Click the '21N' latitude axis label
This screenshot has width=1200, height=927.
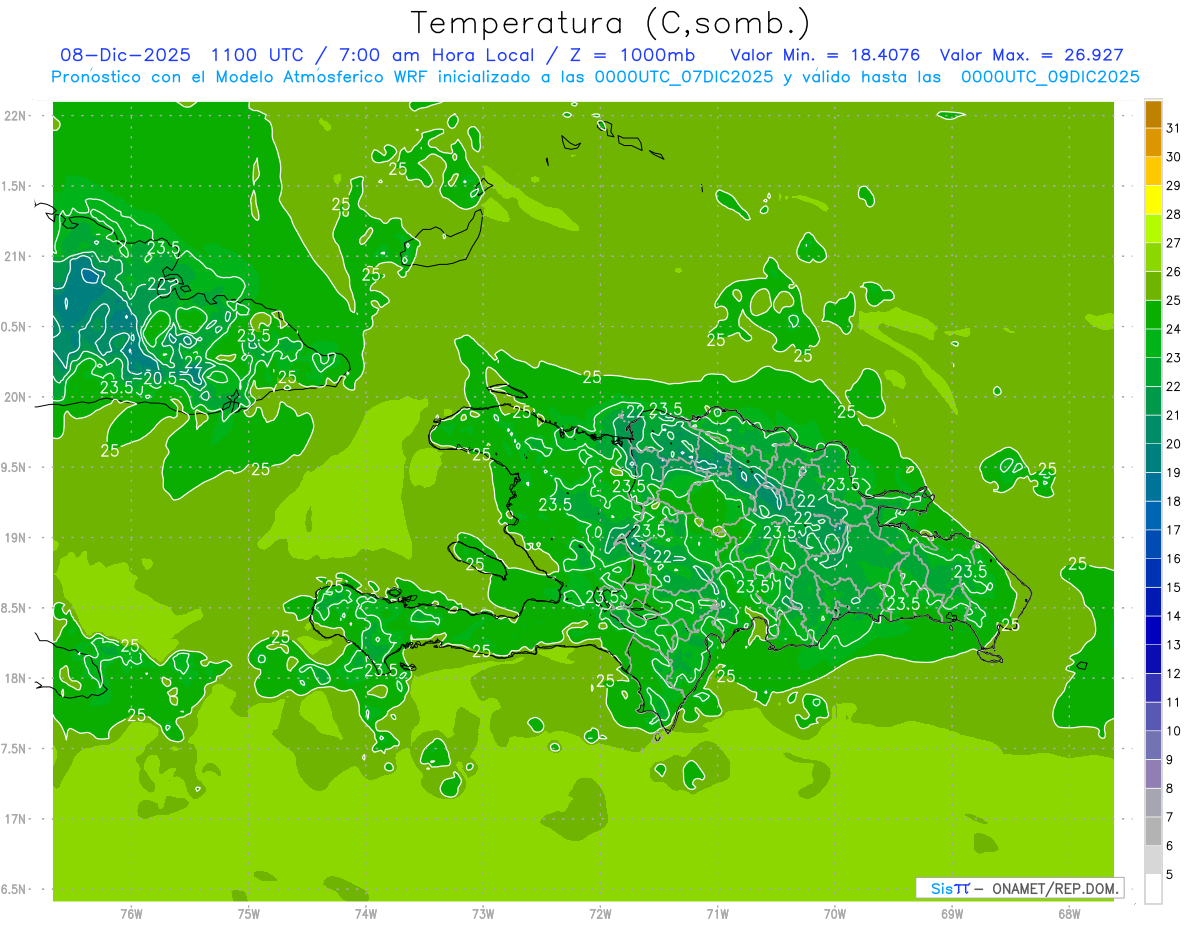coord(15,256)
